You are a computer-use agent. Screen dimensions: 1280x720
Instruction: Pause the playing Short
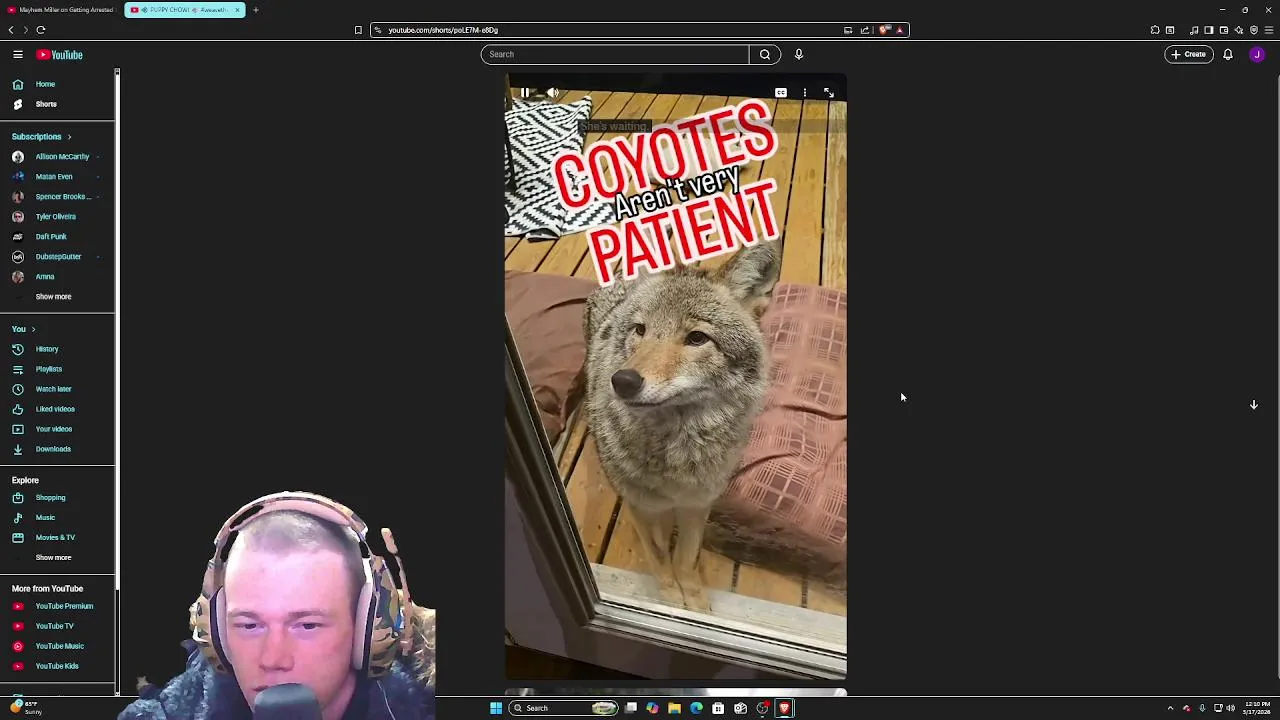coord(525,93)
